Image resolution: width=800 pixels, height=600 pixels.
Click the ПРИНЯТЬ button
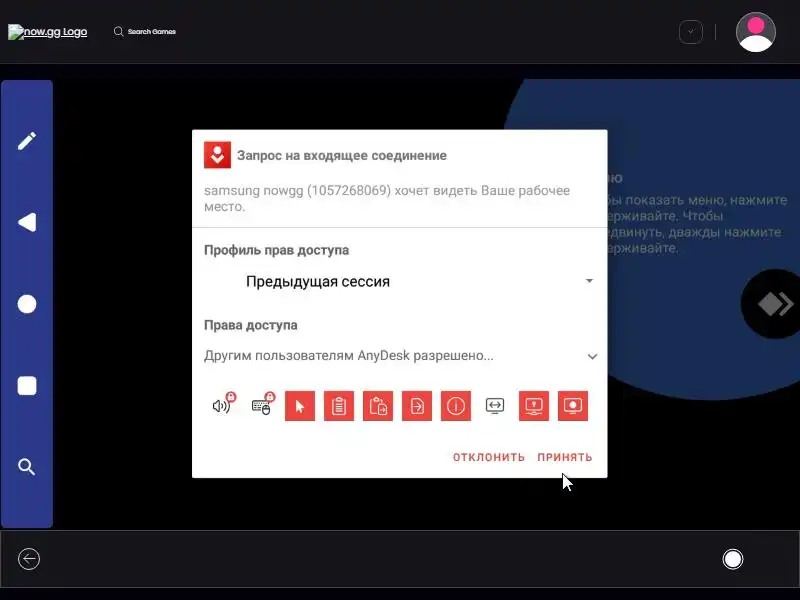pos(565,457)
